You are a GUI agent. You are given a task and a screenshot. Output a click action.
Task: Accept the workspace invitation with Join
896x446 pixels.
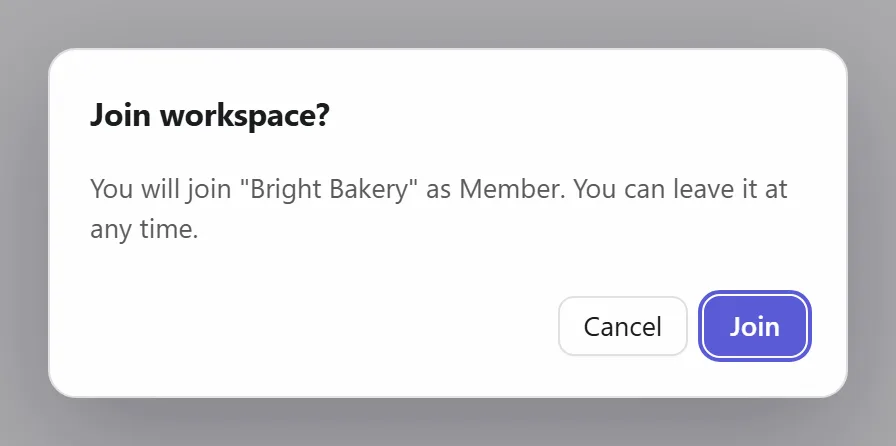[x=754, y=326]
